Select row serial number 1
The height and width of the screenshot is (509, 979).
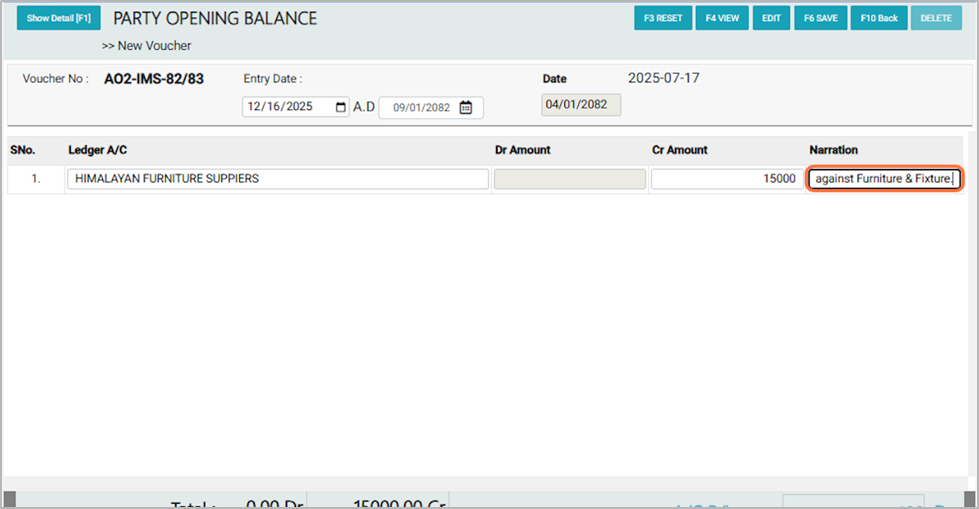36,180
